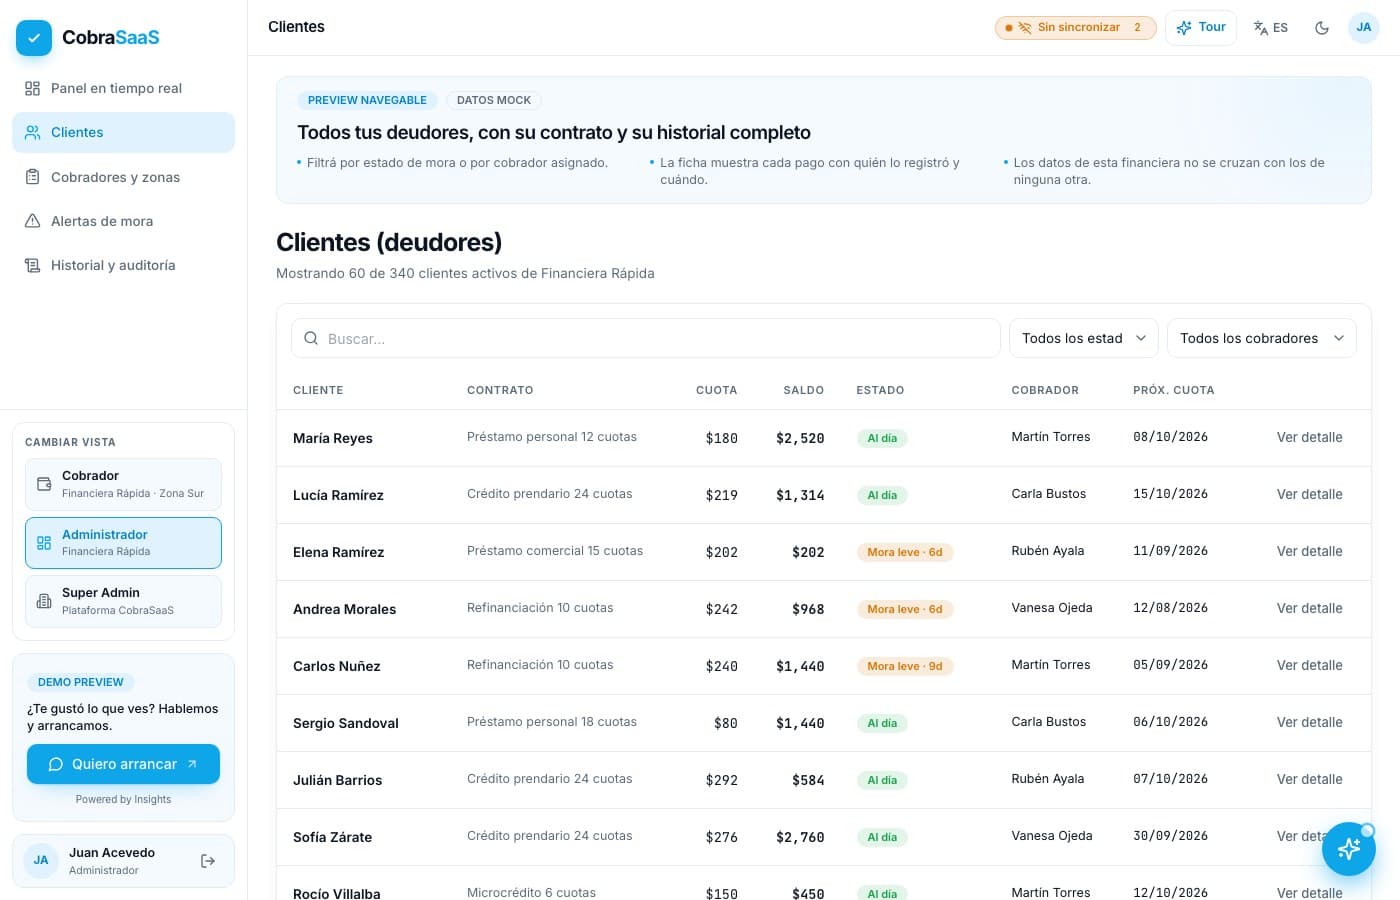The image size is (1400, 900).
Task: Click Sergio Sandoval's Al día status
Action: (882, 723)
